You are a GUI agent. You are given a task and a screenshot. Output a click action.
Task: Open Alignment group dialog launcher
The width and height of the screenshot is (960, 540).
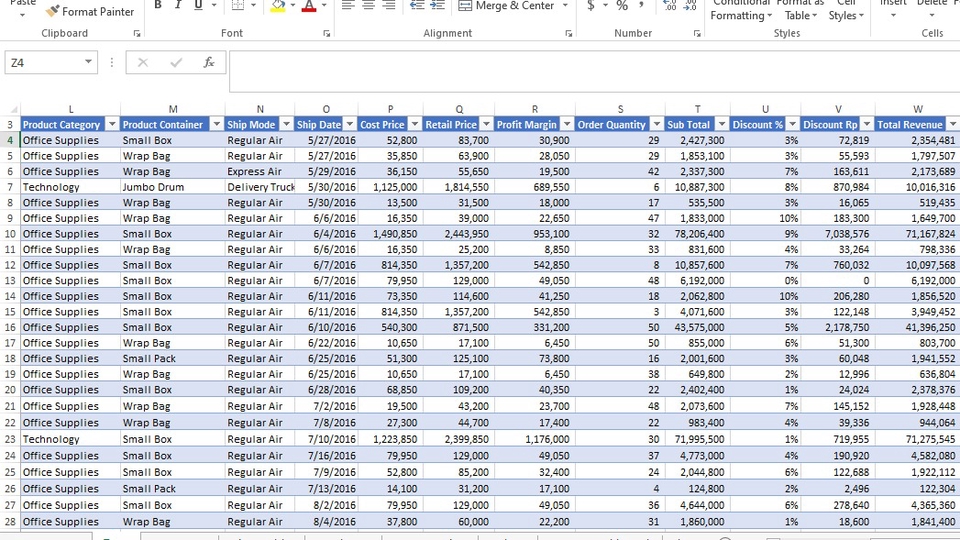(x=568, y=34)
